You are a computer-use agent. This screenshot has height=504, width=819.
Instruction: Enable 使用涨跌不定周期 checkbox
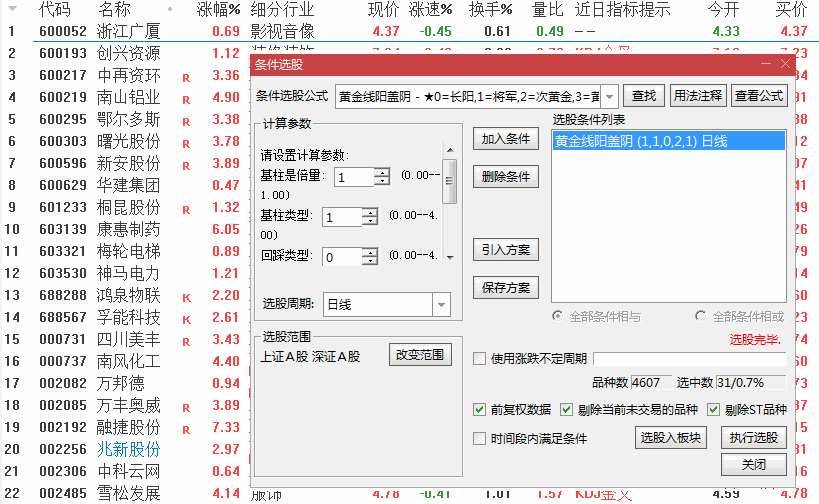pyautogui.click(x=479, y=359)
